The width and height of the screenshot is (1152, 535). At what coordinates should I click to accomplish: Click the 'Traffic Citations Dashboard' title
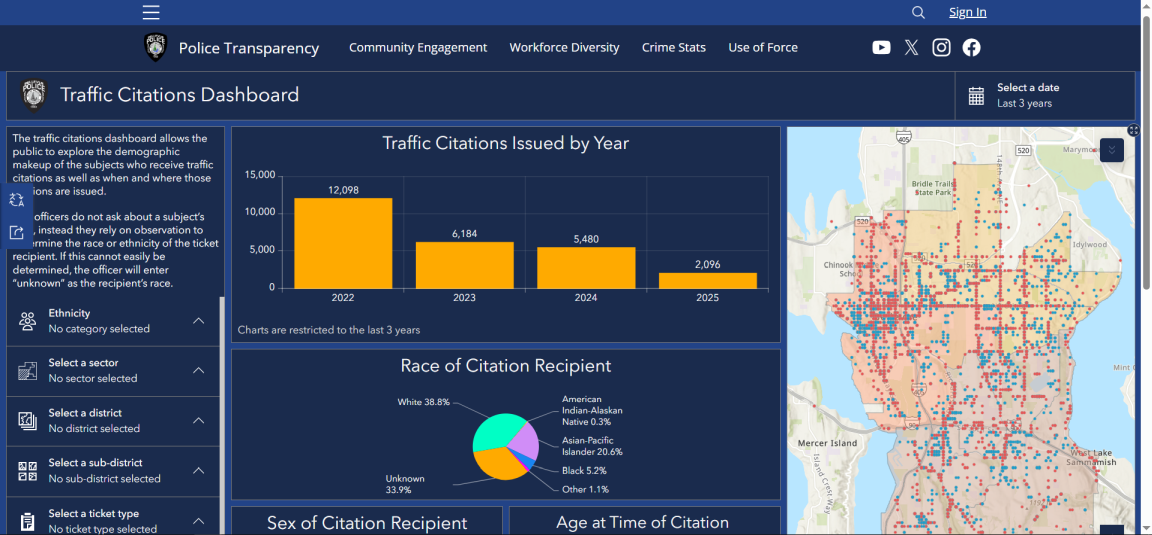pos(179,95)
